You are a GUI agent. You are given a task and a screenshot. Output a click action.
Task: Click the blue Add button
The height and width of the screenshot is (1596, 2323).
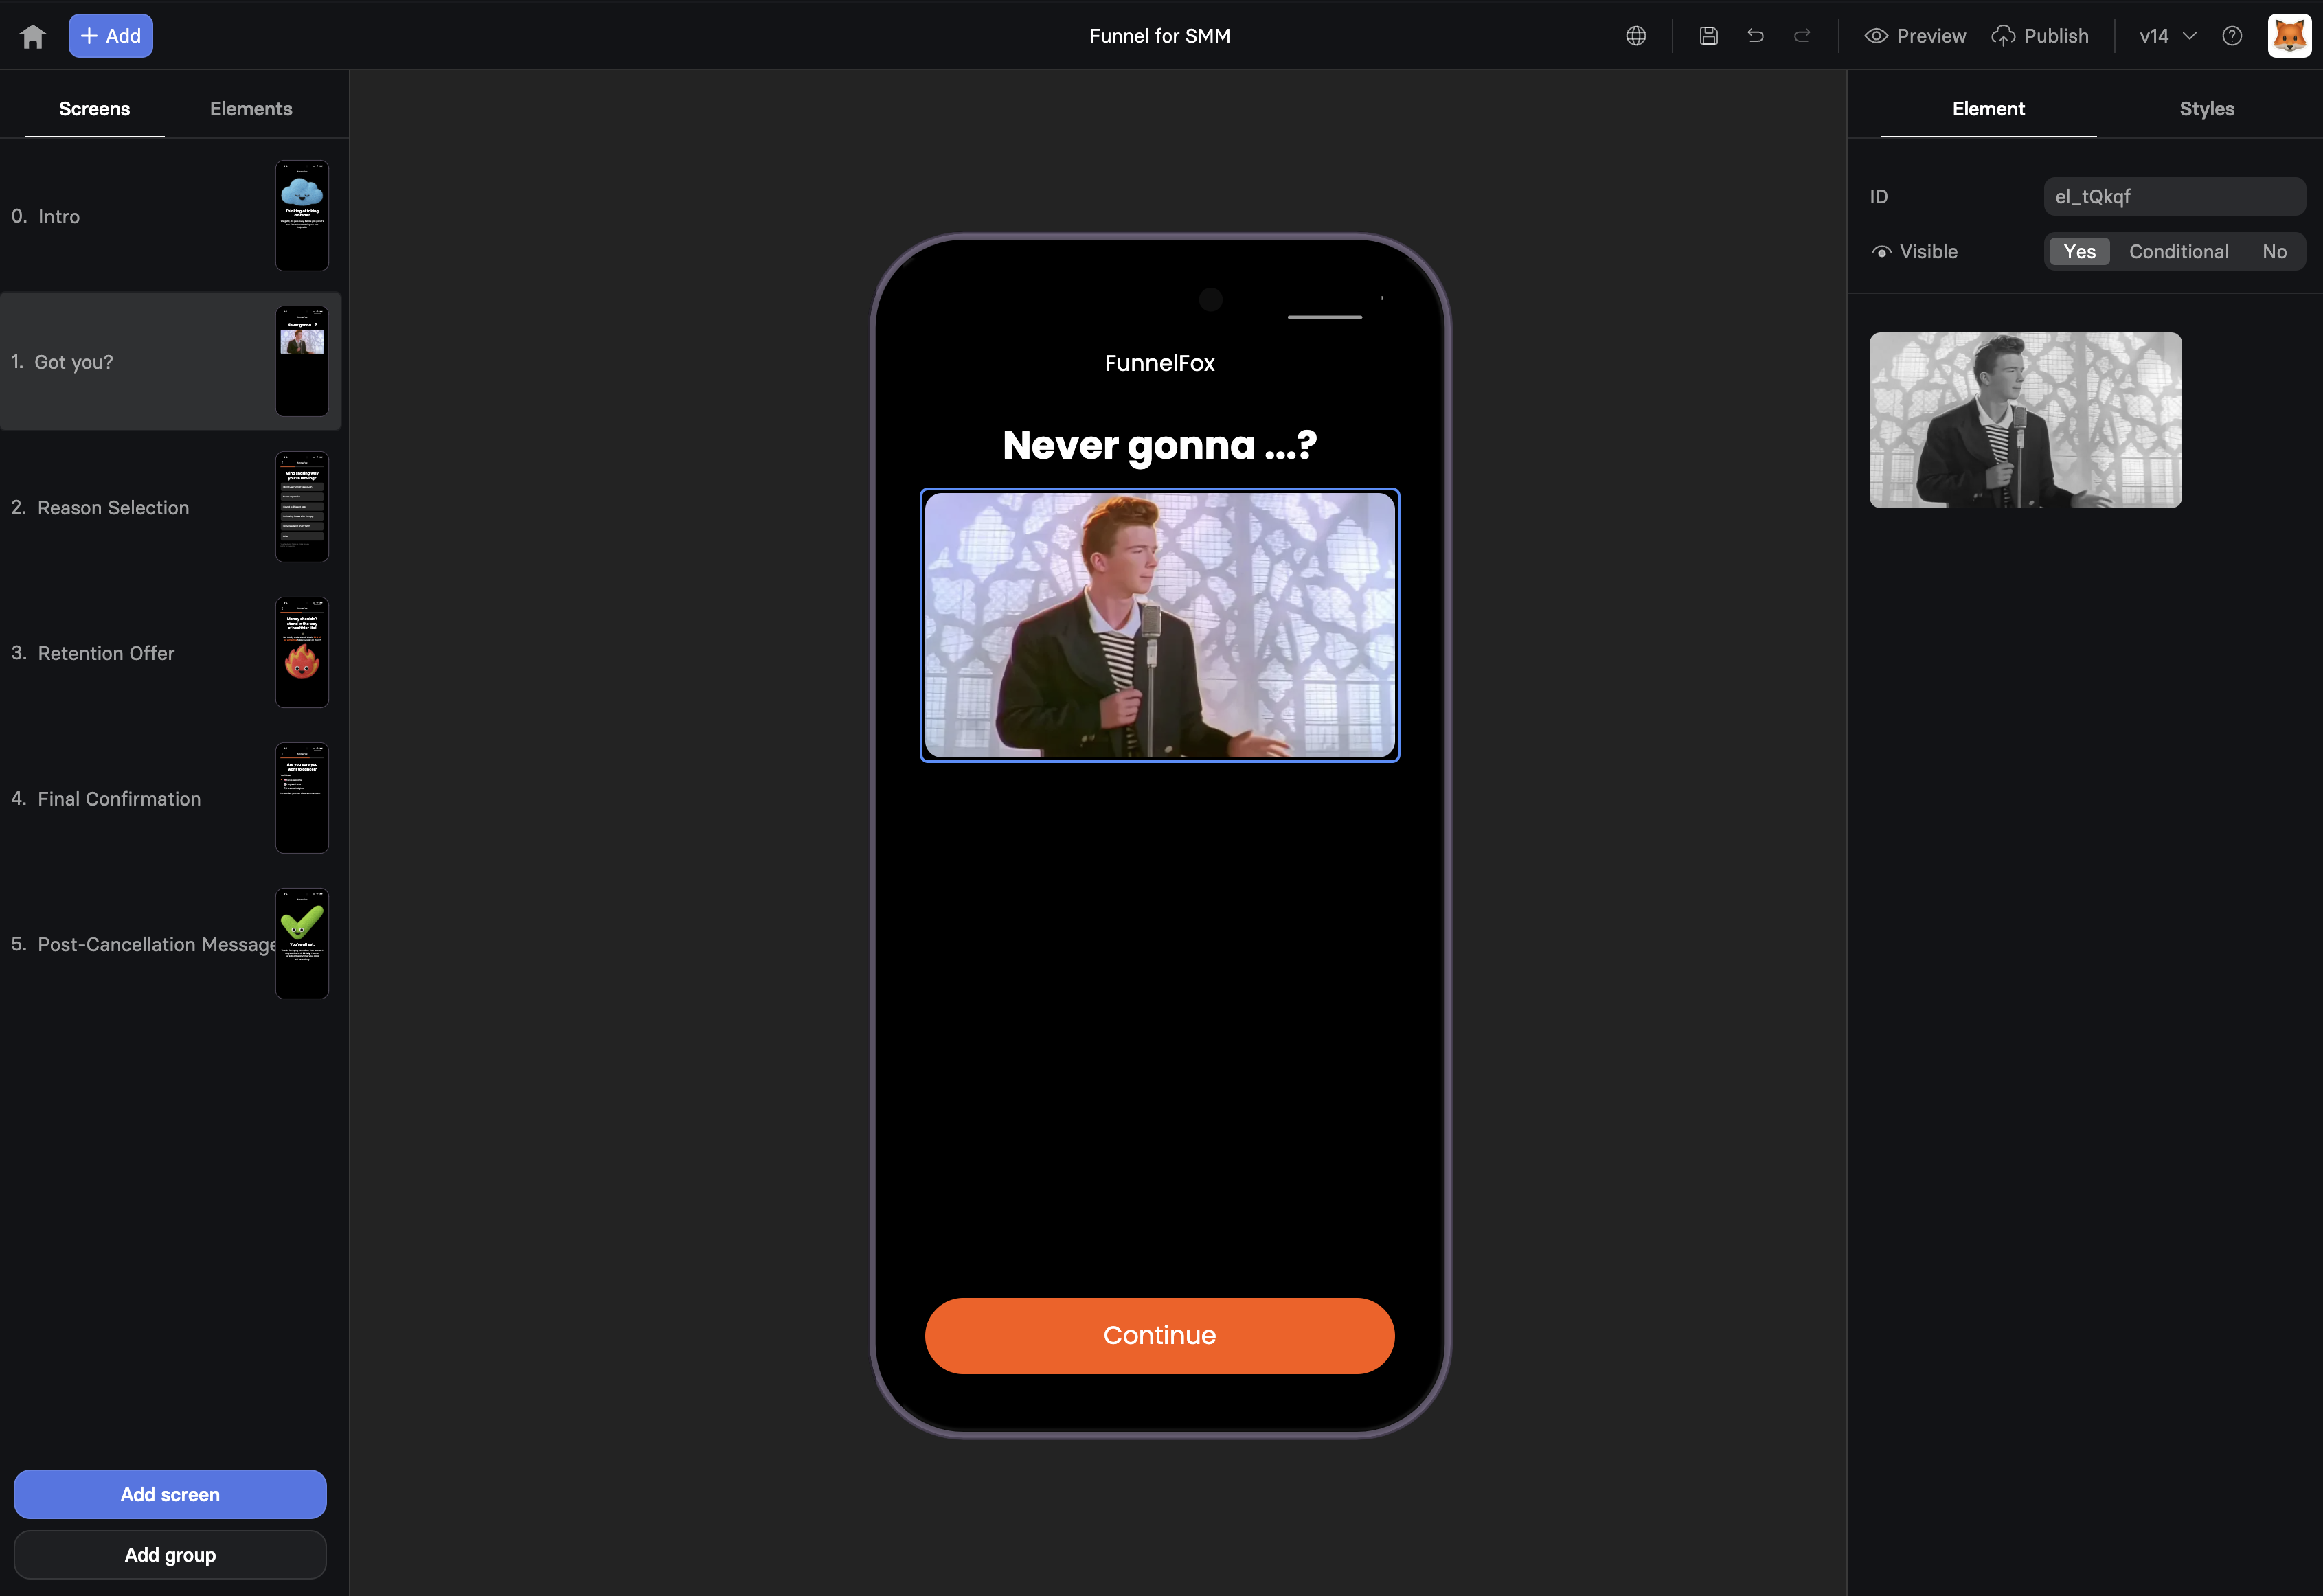(x=111, y=36)
